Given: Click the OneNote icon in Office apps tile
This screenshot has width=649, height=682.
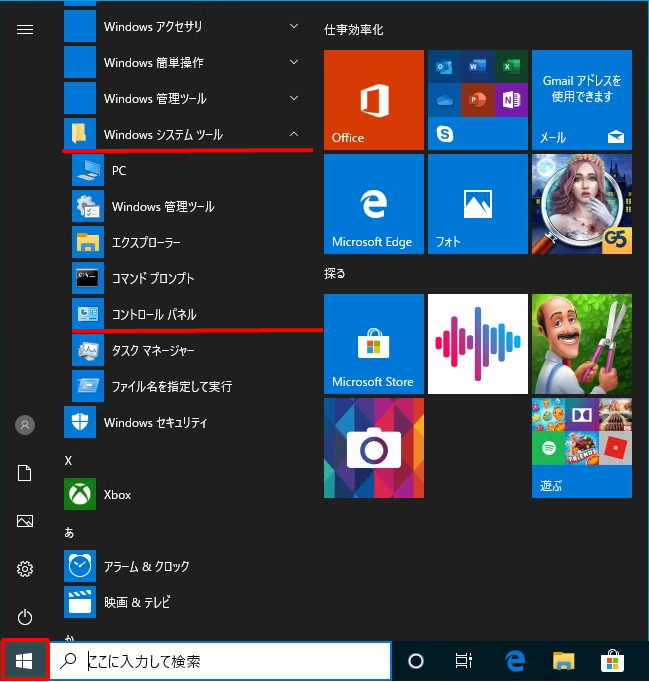Looking at the screenshot, I should 512,100.
